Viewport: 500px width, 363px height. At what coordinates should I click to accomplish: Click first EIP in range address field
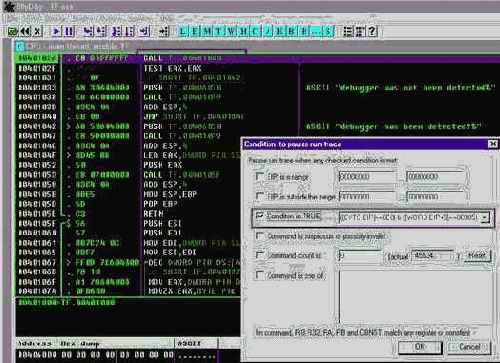coord(367,176)
